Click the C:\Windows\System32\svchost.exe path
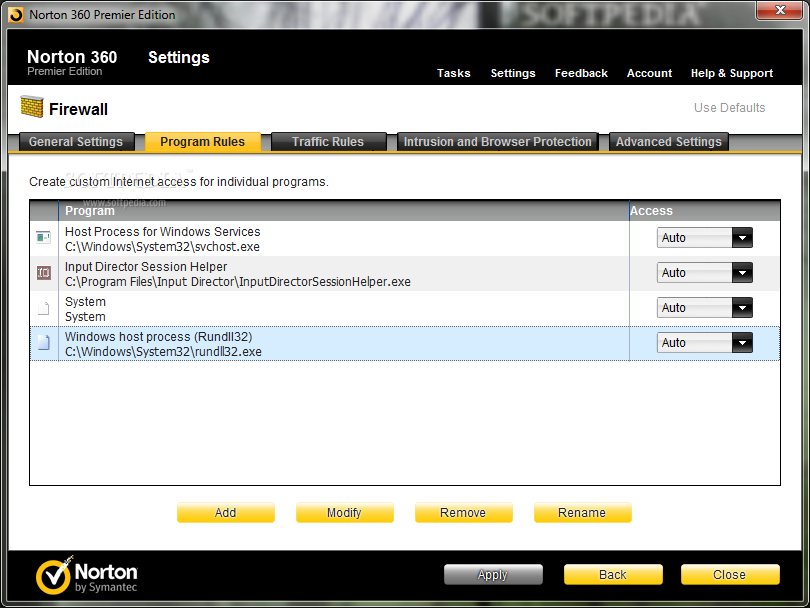The height and width of the screenshot is (608, 810). [x=162, y=247]
